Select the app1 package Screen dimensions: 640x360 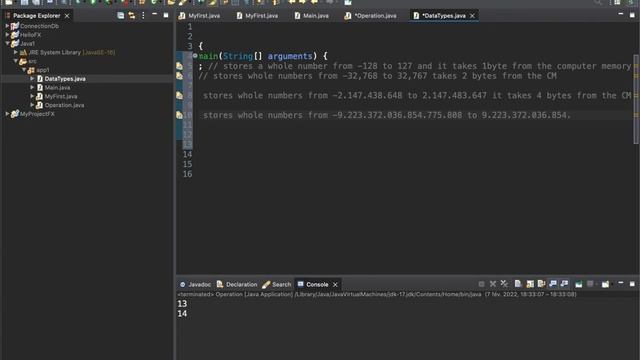click(x=42, y=70)
